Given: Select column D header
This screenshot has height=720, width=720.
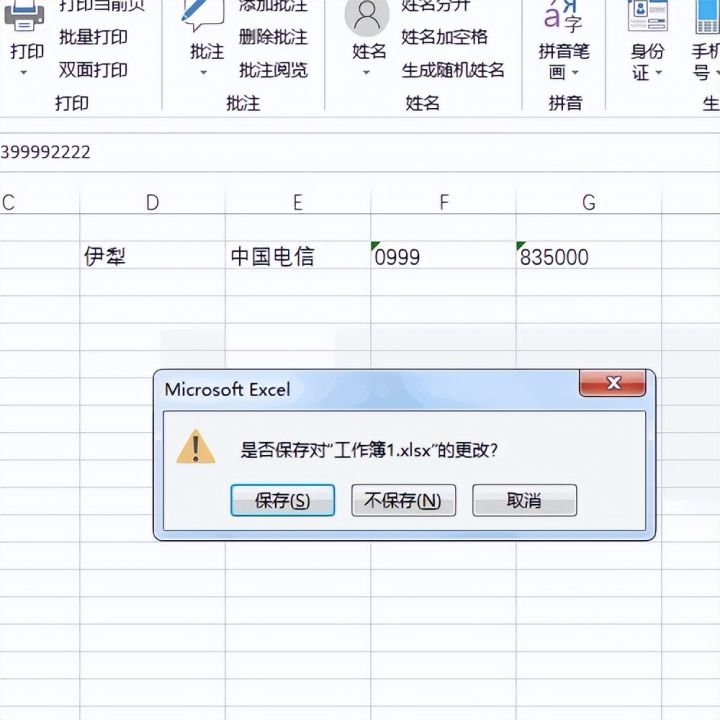Looking at the screenshot, I should (x=152, y=202).
